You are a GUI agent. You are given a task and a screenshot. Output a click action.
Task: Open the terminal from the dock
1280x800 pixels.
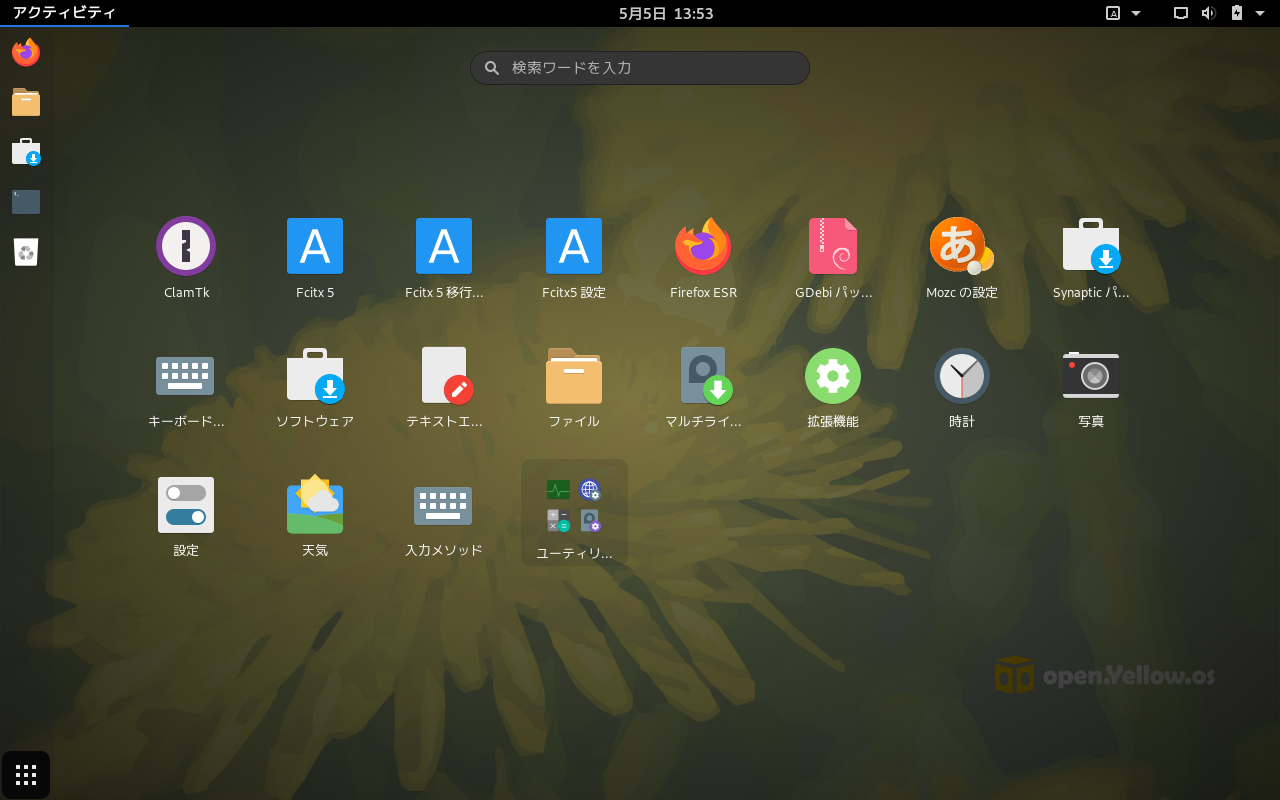[26, 202]
